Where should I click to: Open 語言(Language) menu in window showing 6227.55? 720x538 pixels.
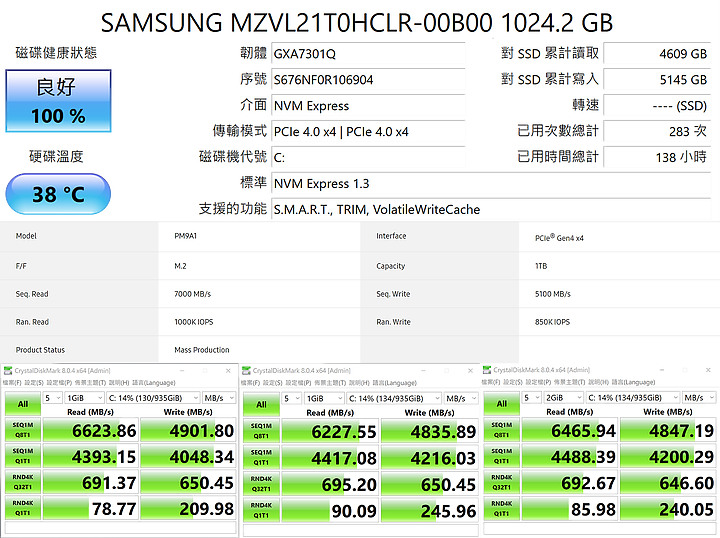coord(394,383)
